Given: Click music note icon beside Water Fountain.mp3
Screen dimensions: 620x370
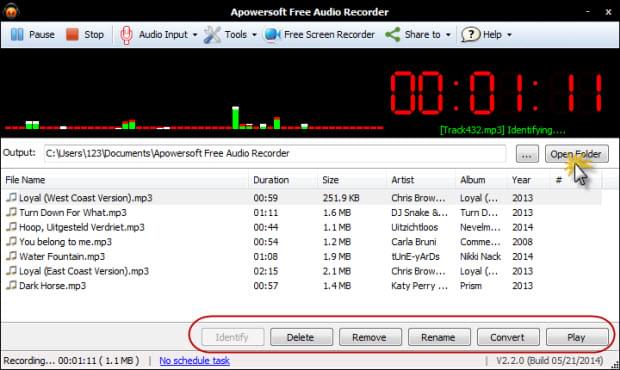Looking at the screenshot, I should click(x=11, y=256).
